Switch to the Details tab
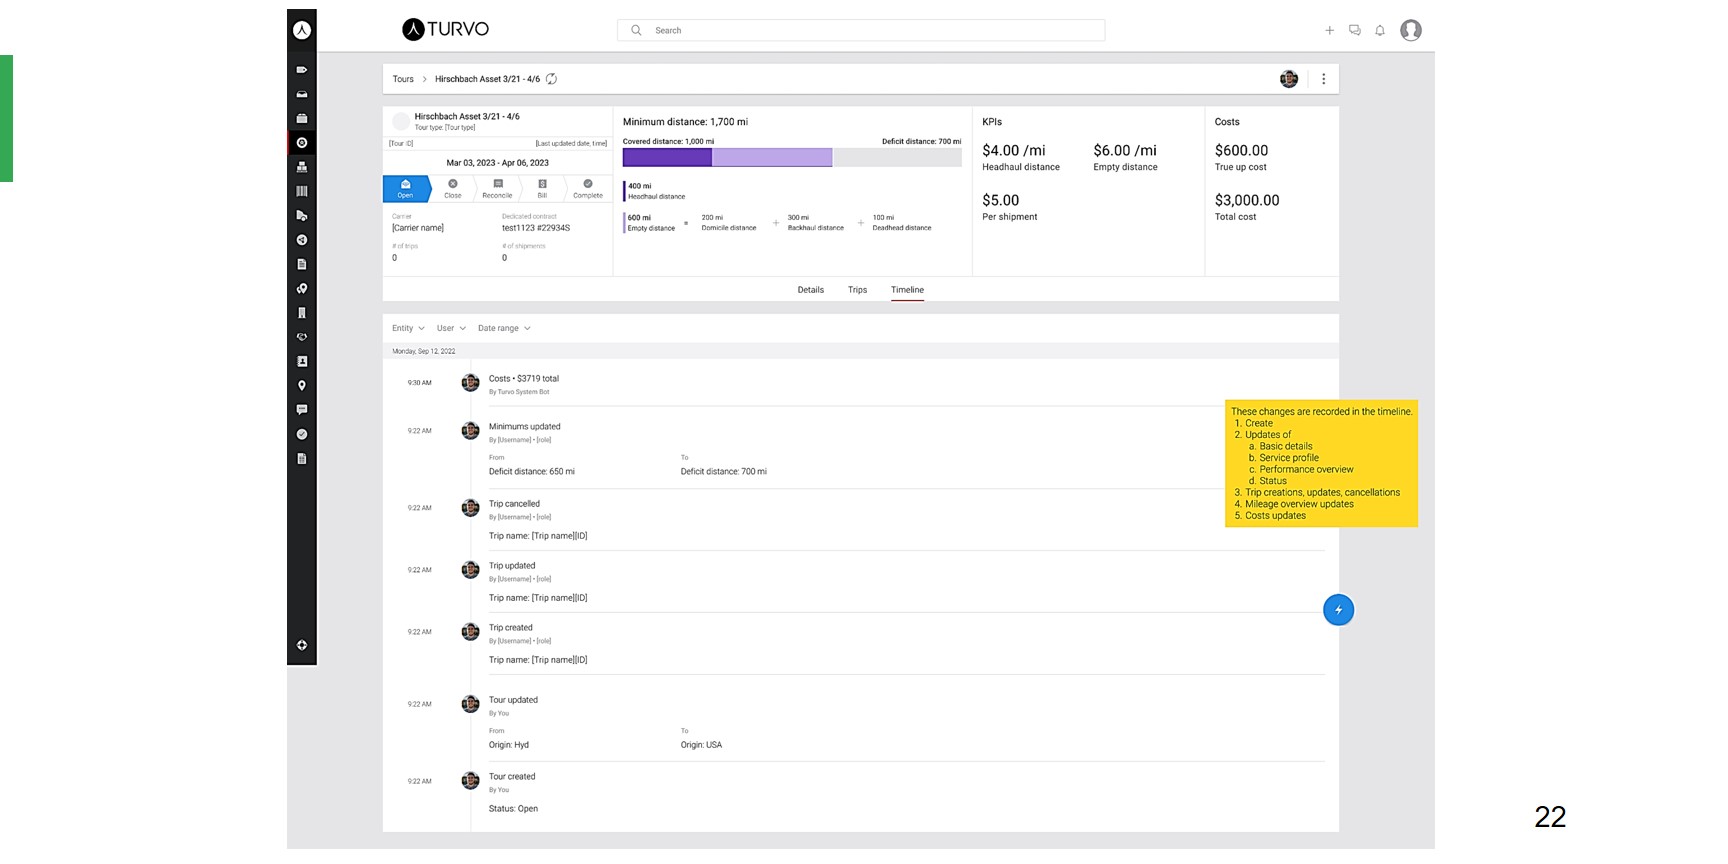 coord(811,290)
